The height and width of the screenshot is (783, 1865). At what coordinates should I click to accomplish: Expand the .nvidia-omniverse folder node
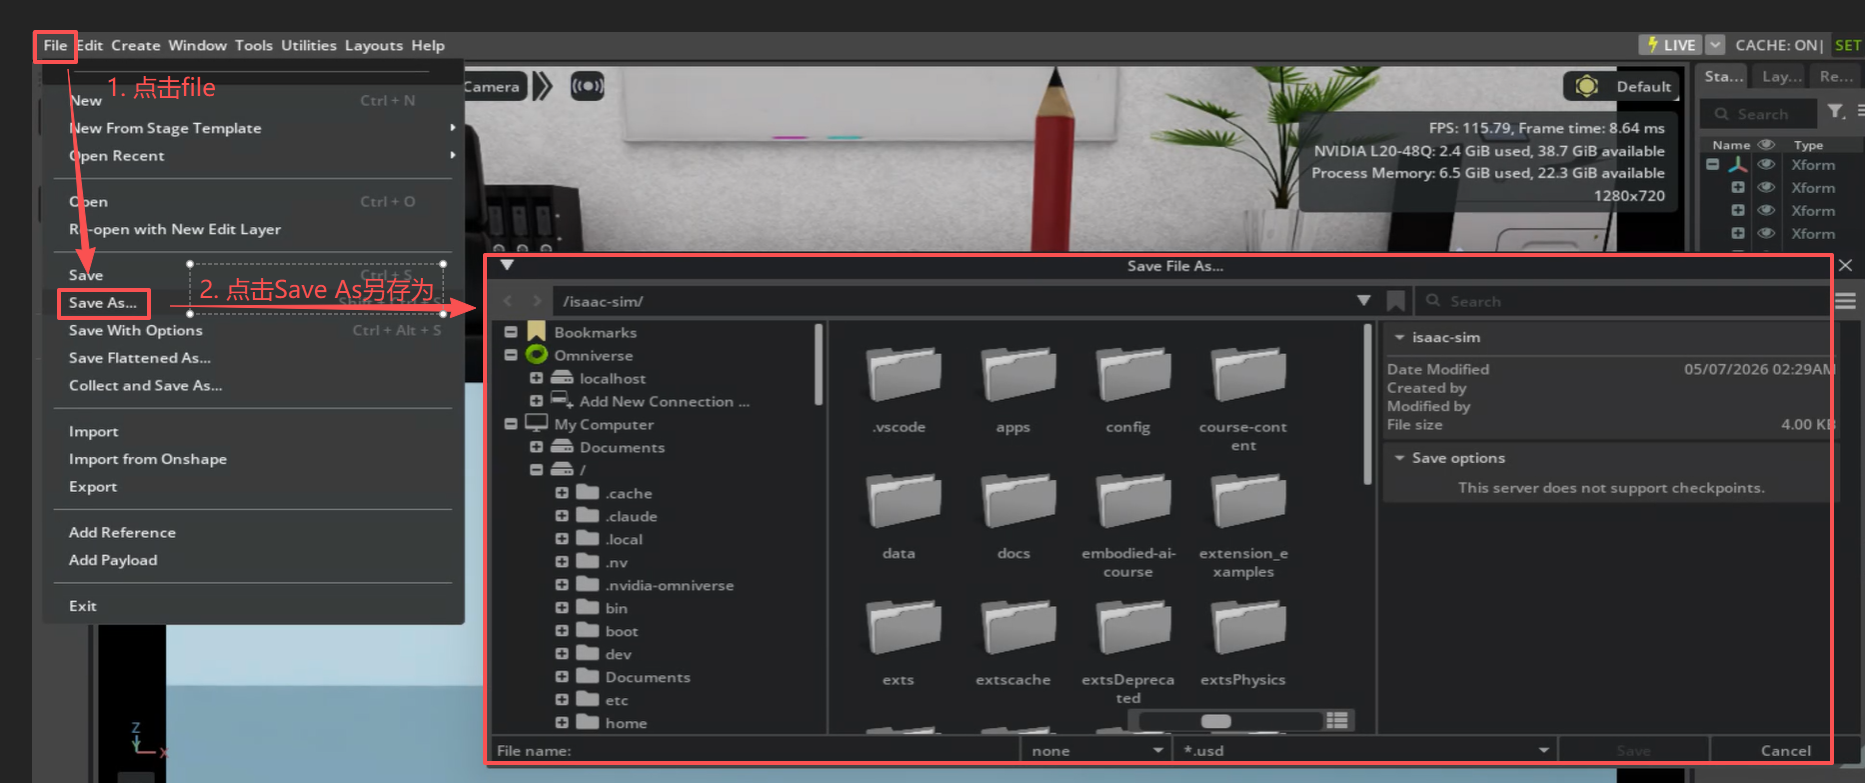562,584
